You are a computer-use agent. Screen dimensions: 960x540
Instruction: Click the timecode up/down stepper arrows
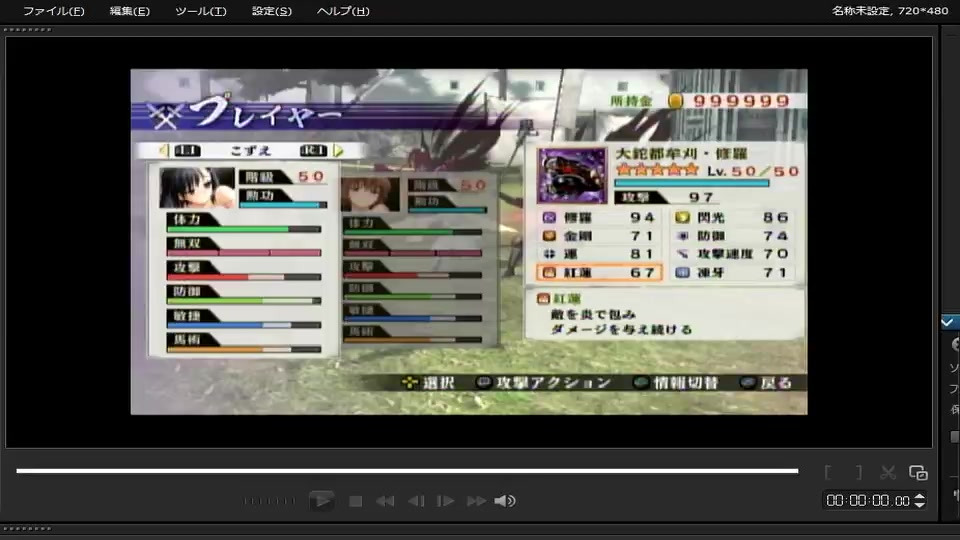coord(919,501)
